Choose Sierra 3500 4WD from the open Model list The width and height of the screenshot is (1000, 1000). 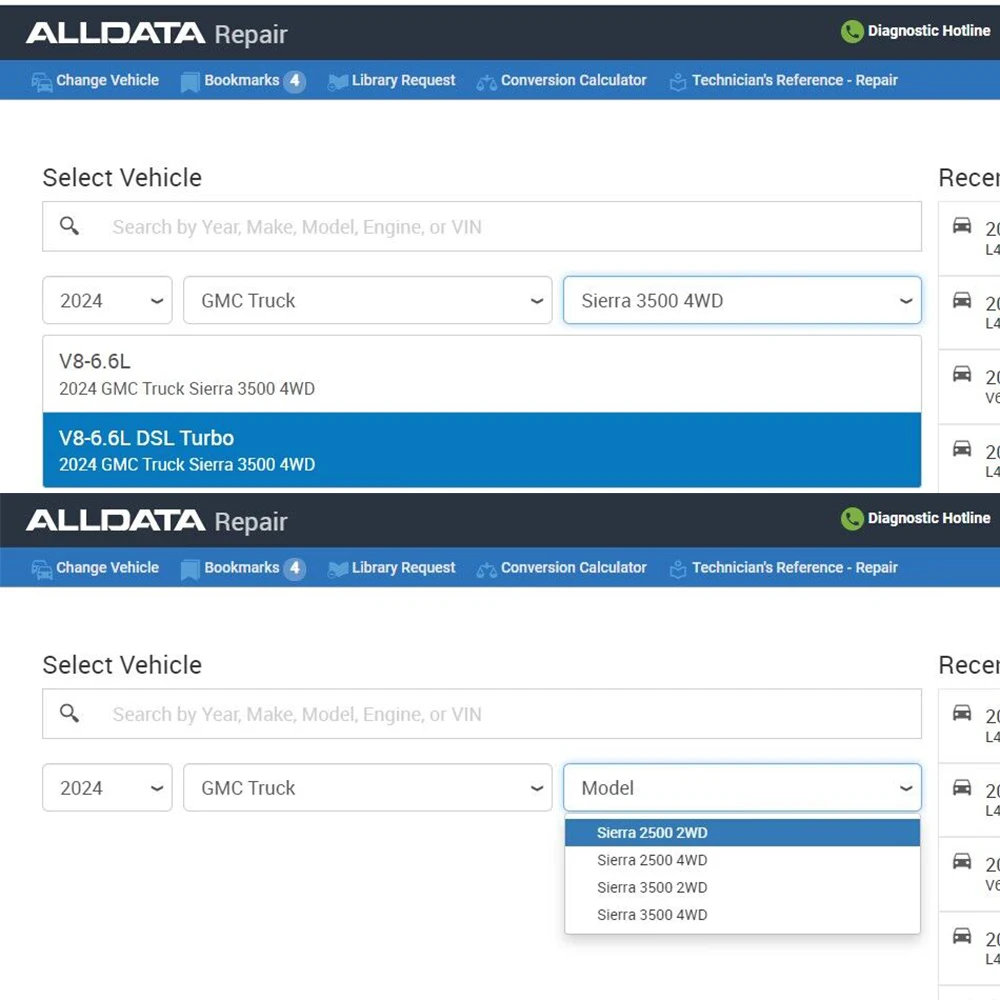pyautogui.click(x=742, y=915)
